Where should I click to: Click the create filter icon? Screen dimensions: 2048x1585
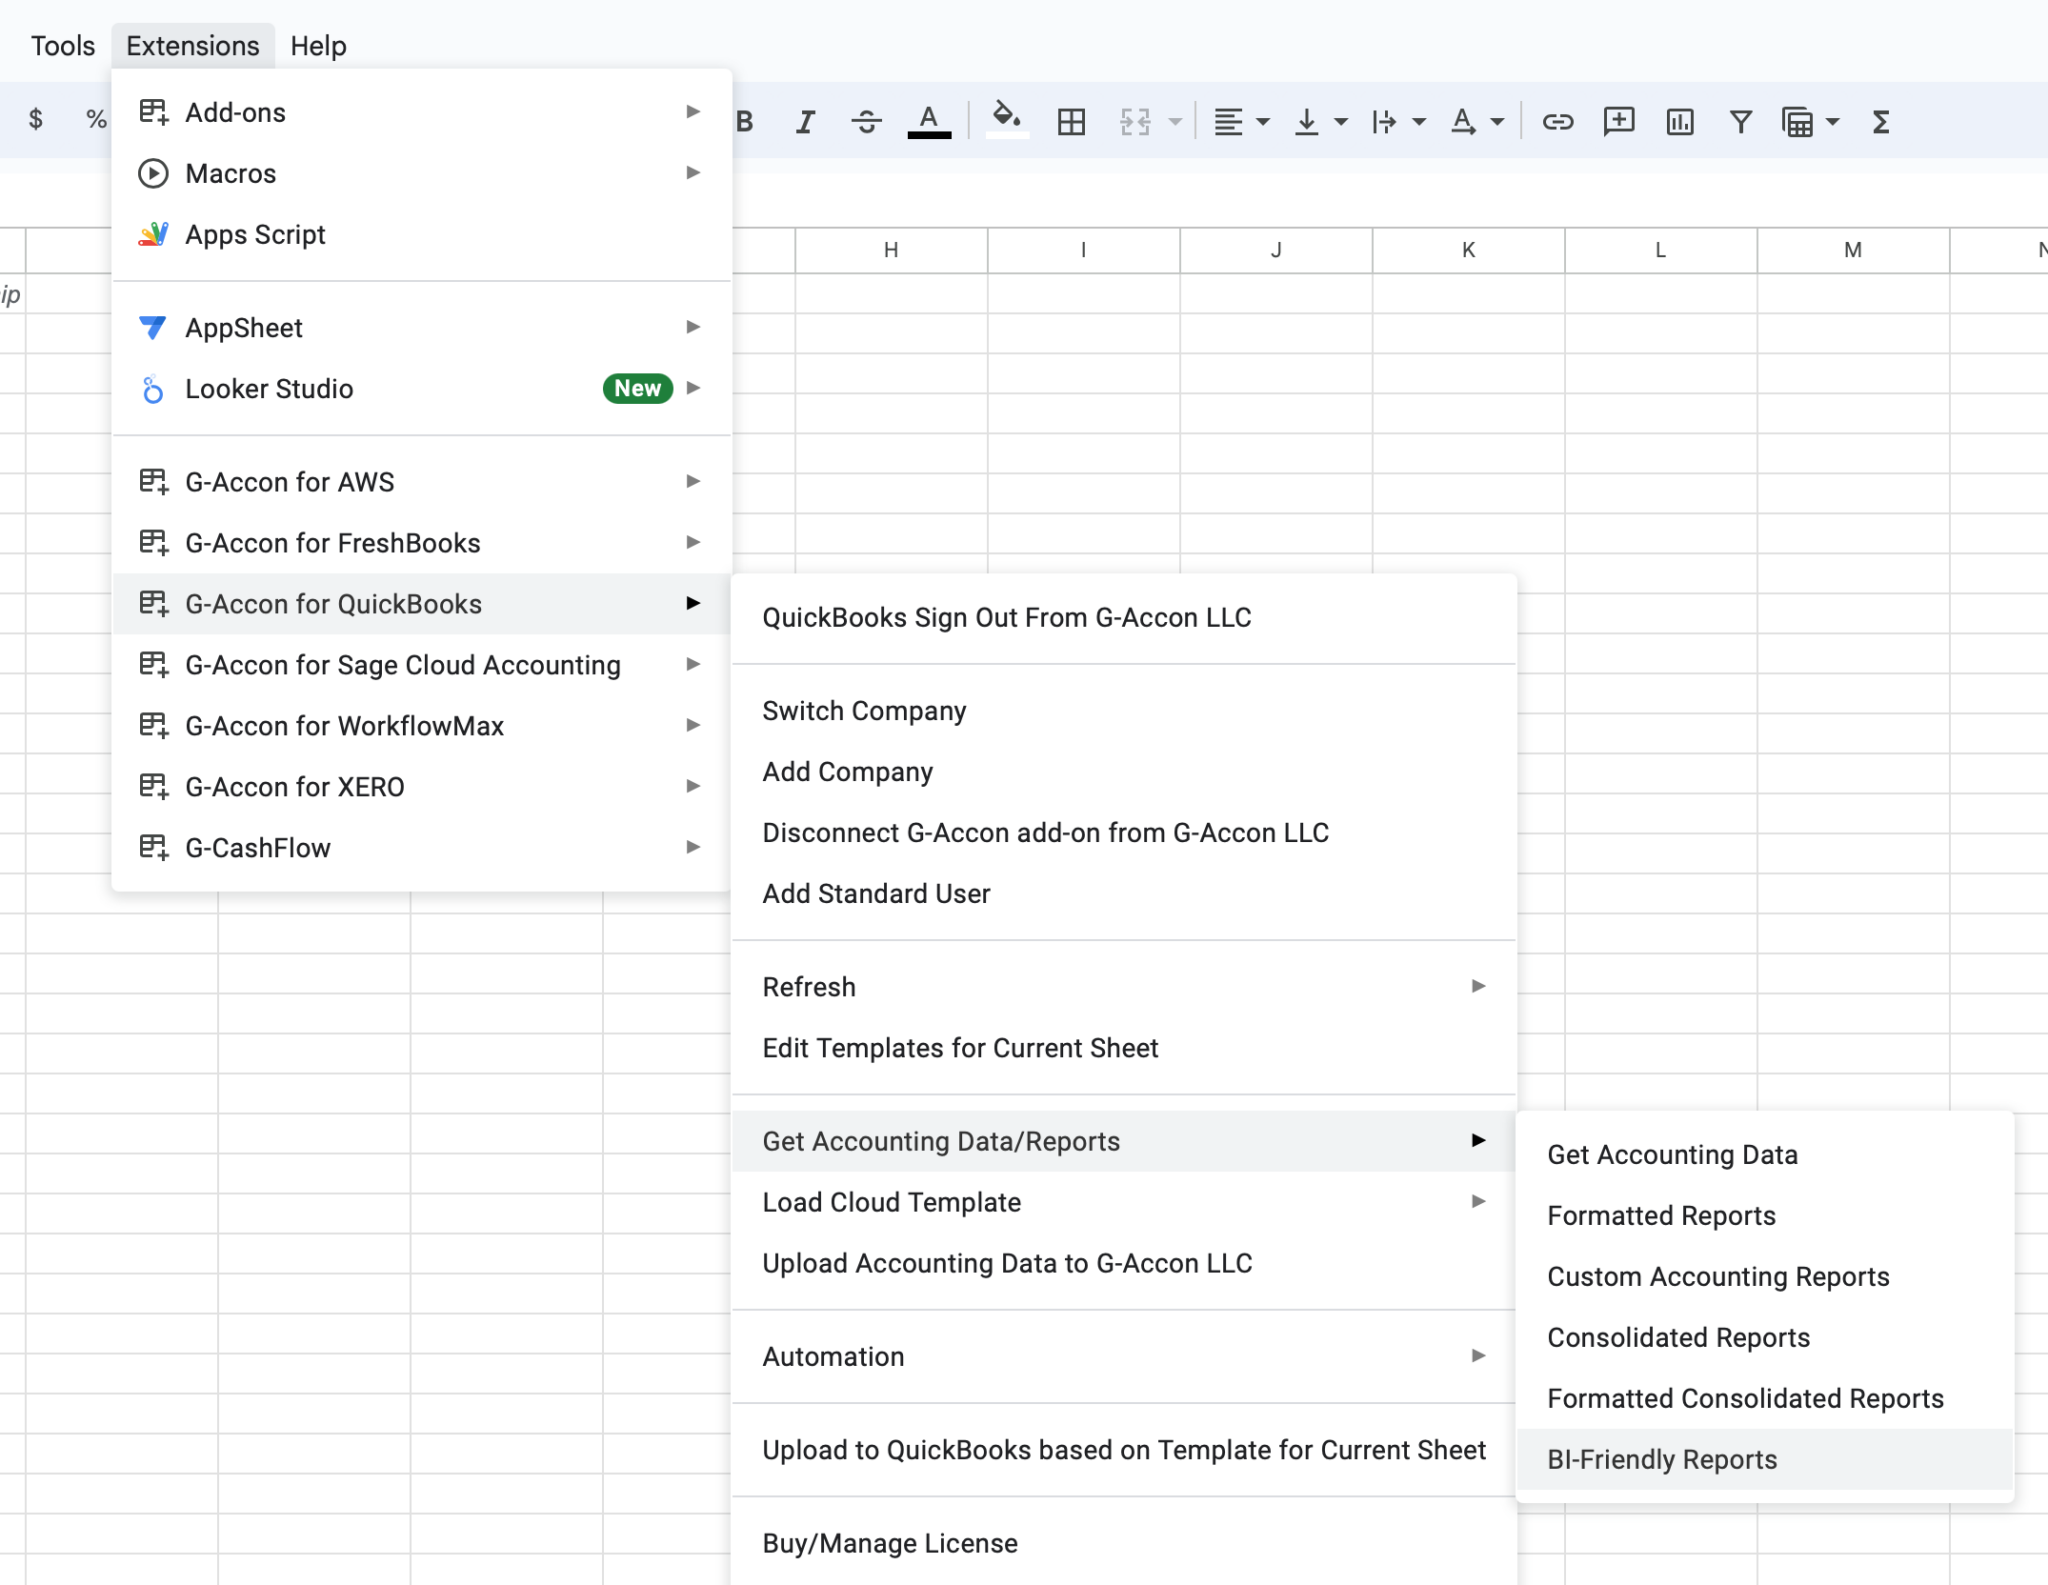point(1741,122)
